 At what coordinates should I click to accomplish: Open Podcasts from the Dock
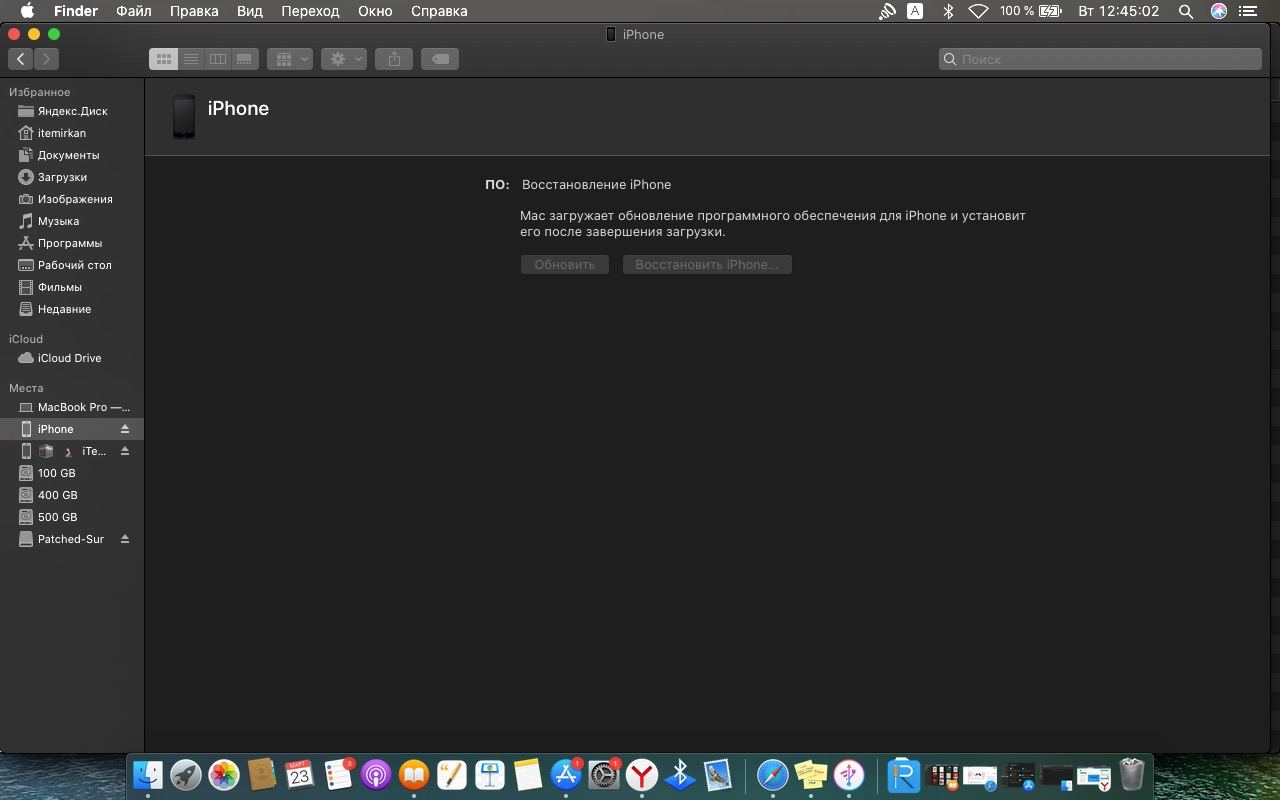[x=375, y=774]
